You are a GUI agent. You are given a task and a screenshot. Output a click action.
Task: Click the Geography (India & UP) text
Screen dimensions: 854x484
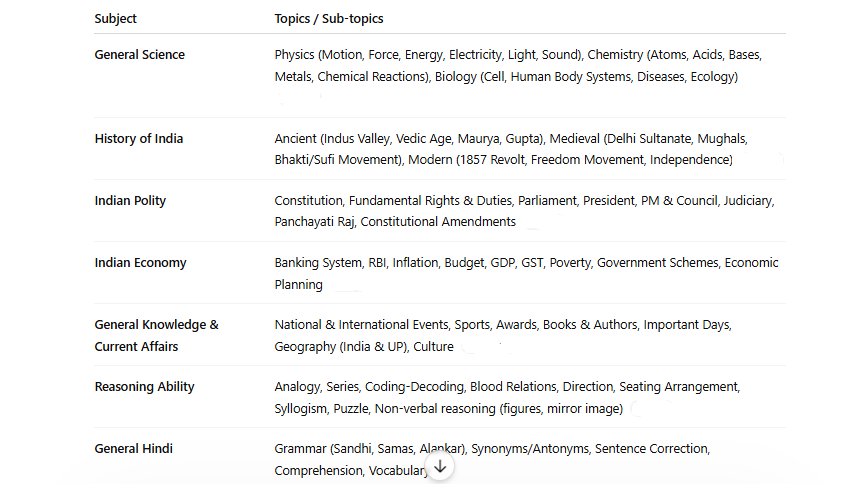[341, 346]
